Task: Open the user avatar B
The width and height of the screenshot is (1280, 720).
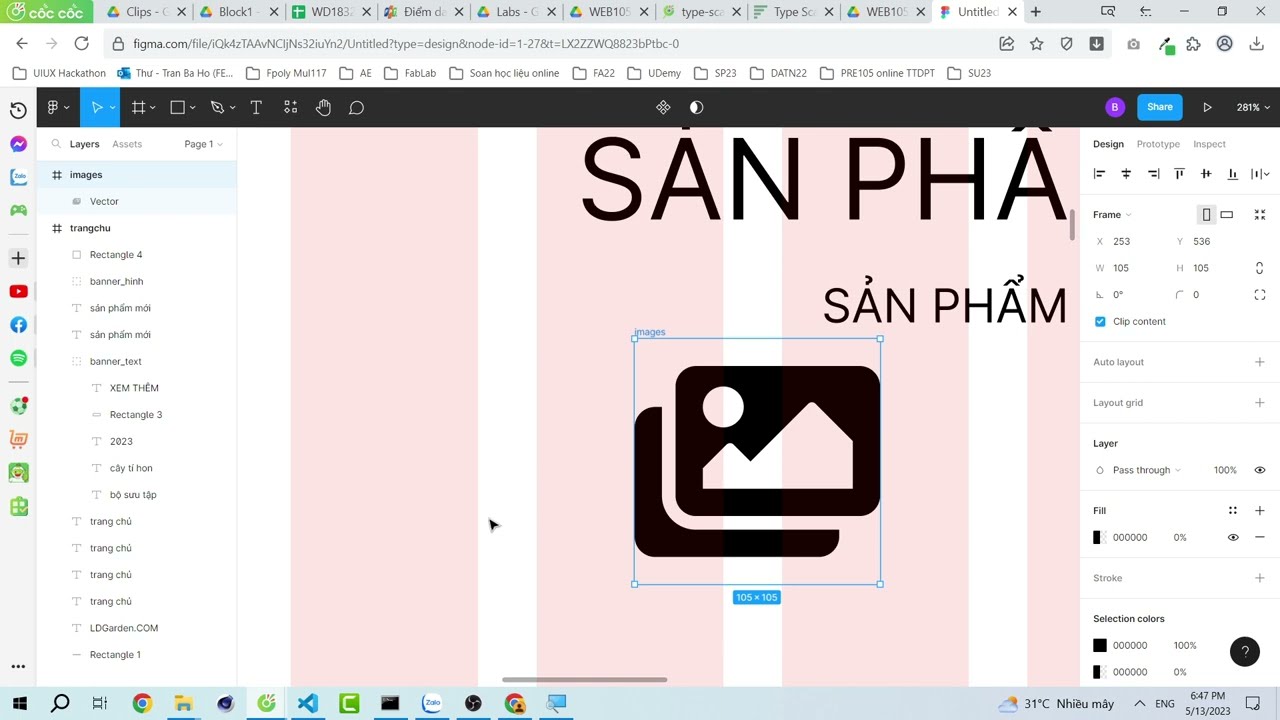Action: [x=1115, y=107]
